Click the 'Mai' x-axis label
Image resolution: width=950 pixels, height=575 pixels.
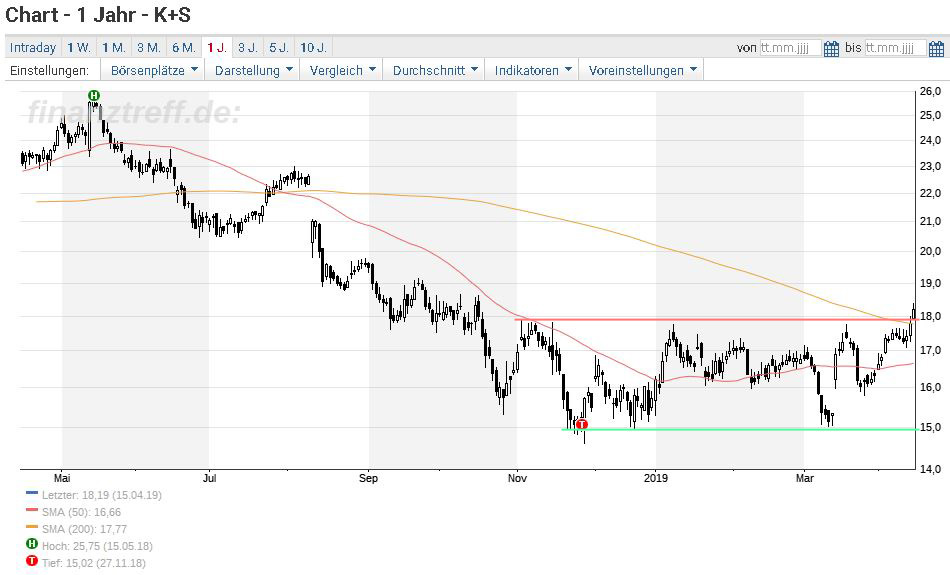coord(62,478)
